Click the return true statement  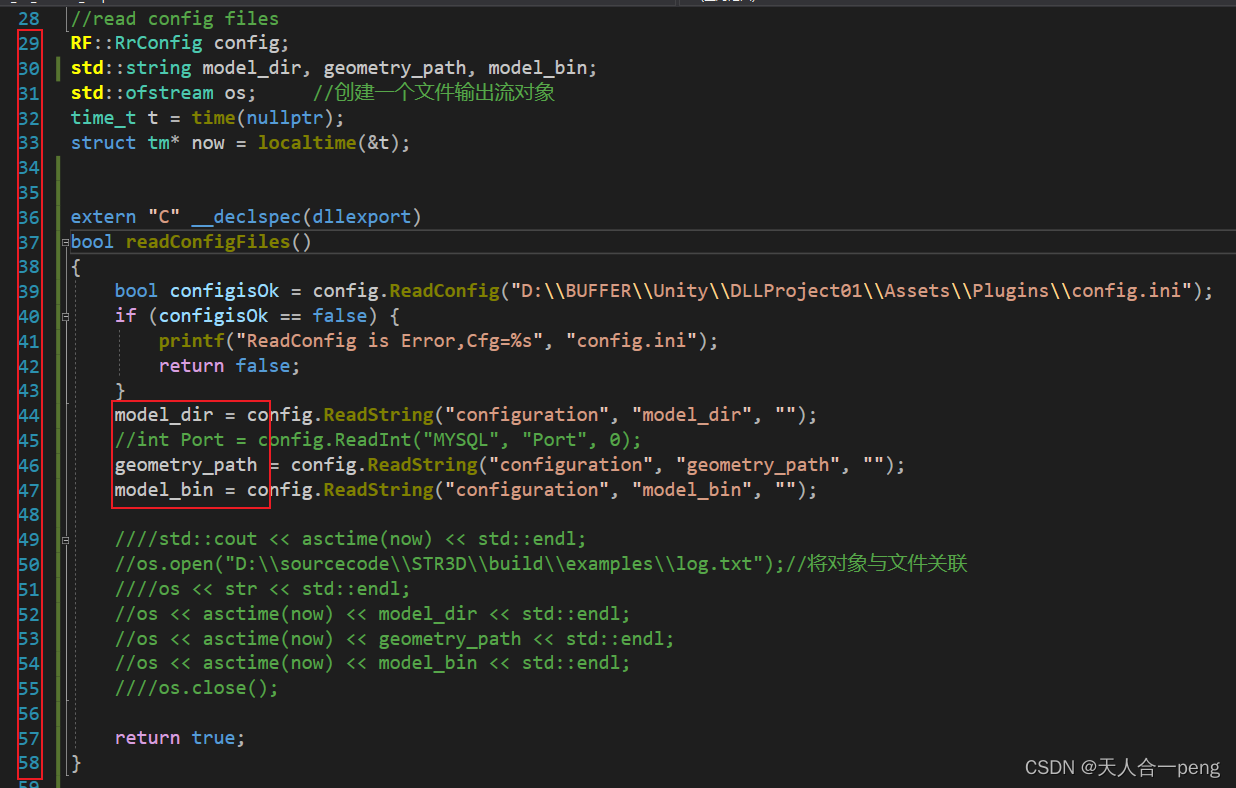click(180, 737)
